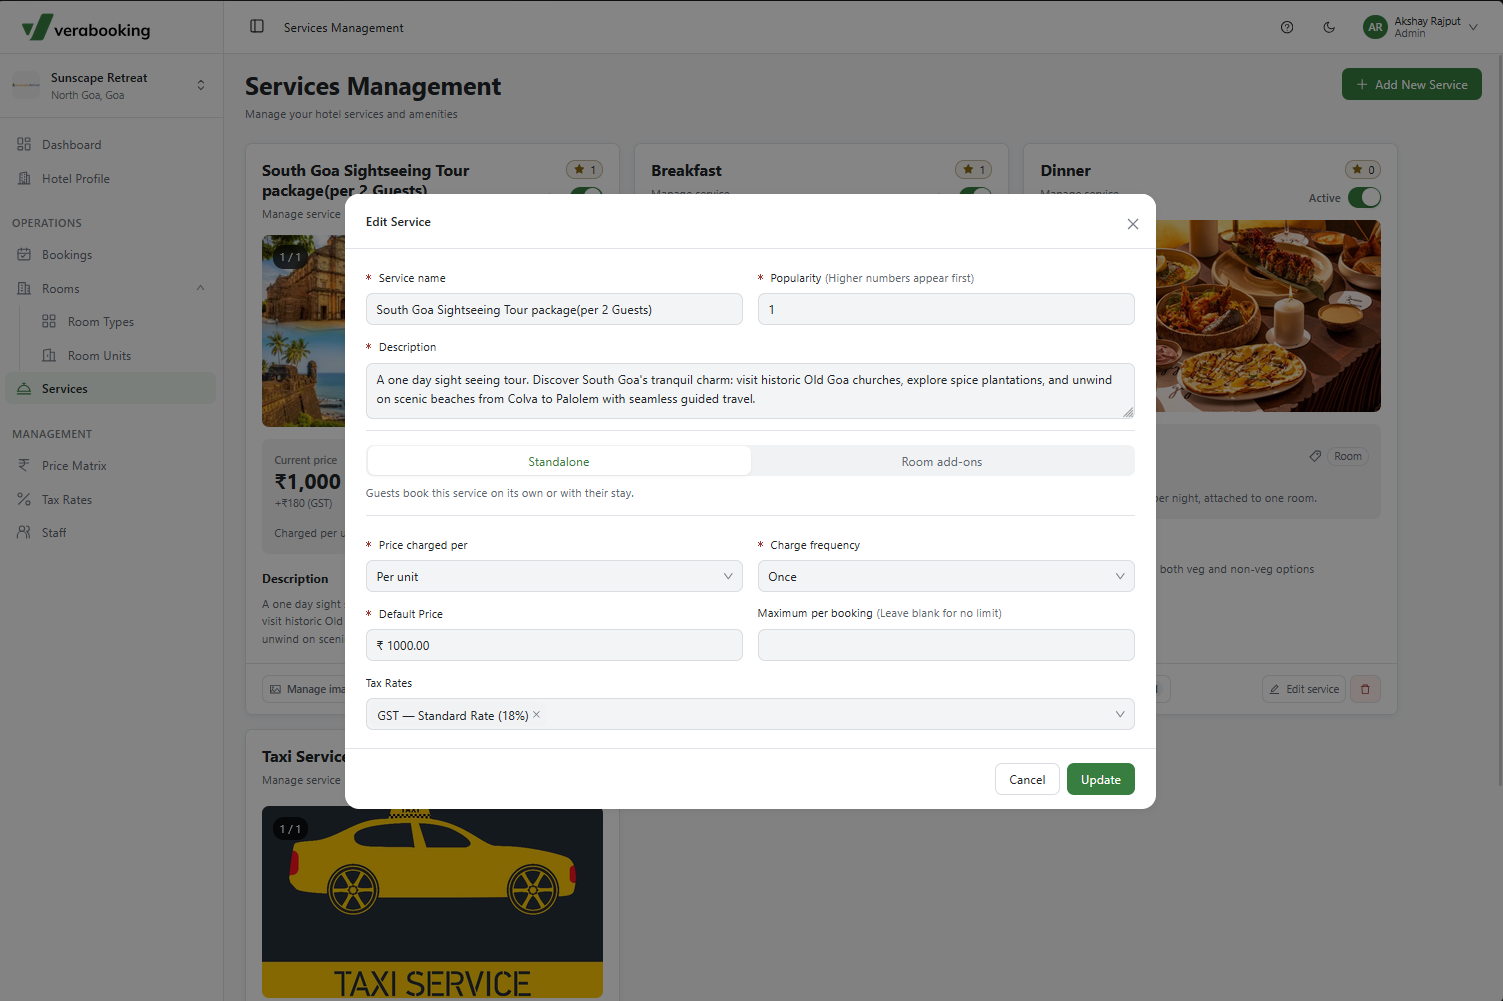Image resolution: width=1503 pixels, height=1001 pixels.
Task: Switch to dark mode moon icon
Action: tap(1329, 27)
